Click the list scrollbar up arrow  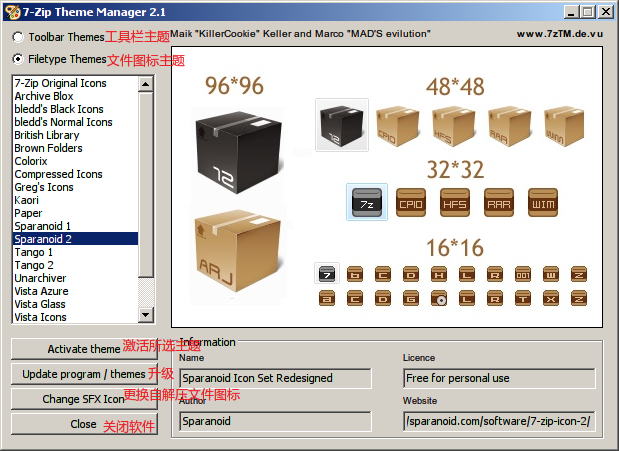coord(146,84)
